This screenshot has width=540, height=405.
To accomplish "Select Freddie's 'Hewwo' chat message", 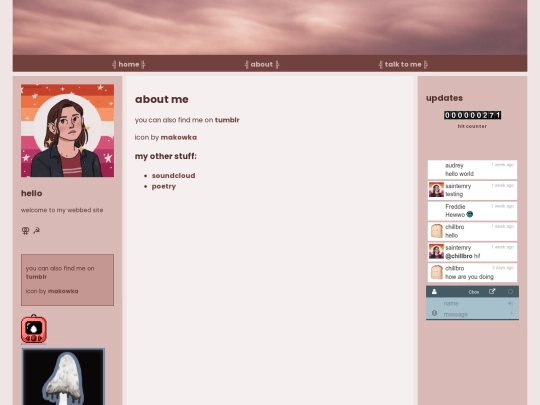I will click(472, 211).
